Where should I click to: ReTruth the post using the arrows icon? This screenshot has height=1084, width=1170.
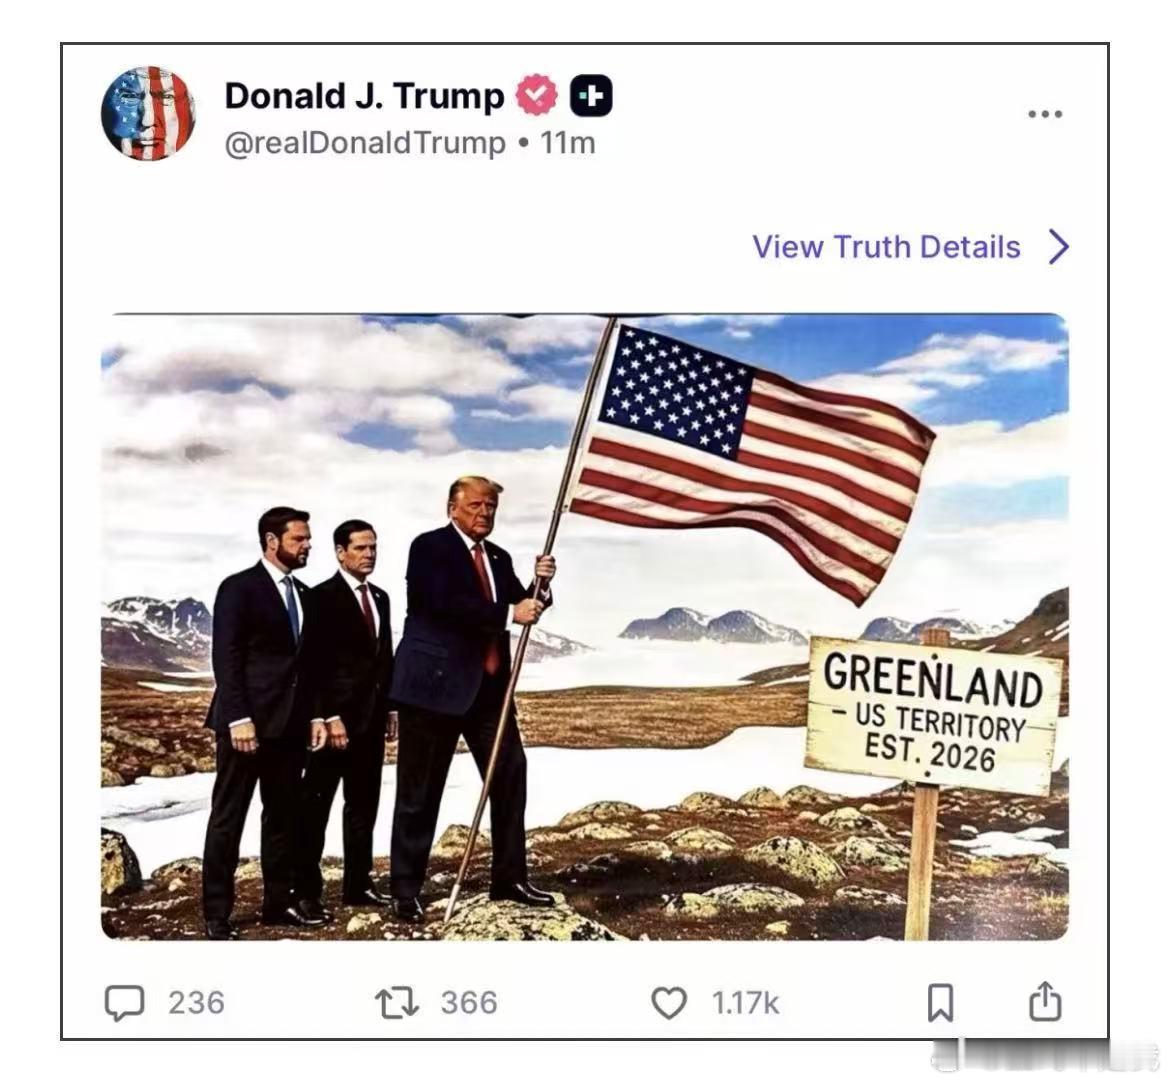[396, 1003]
